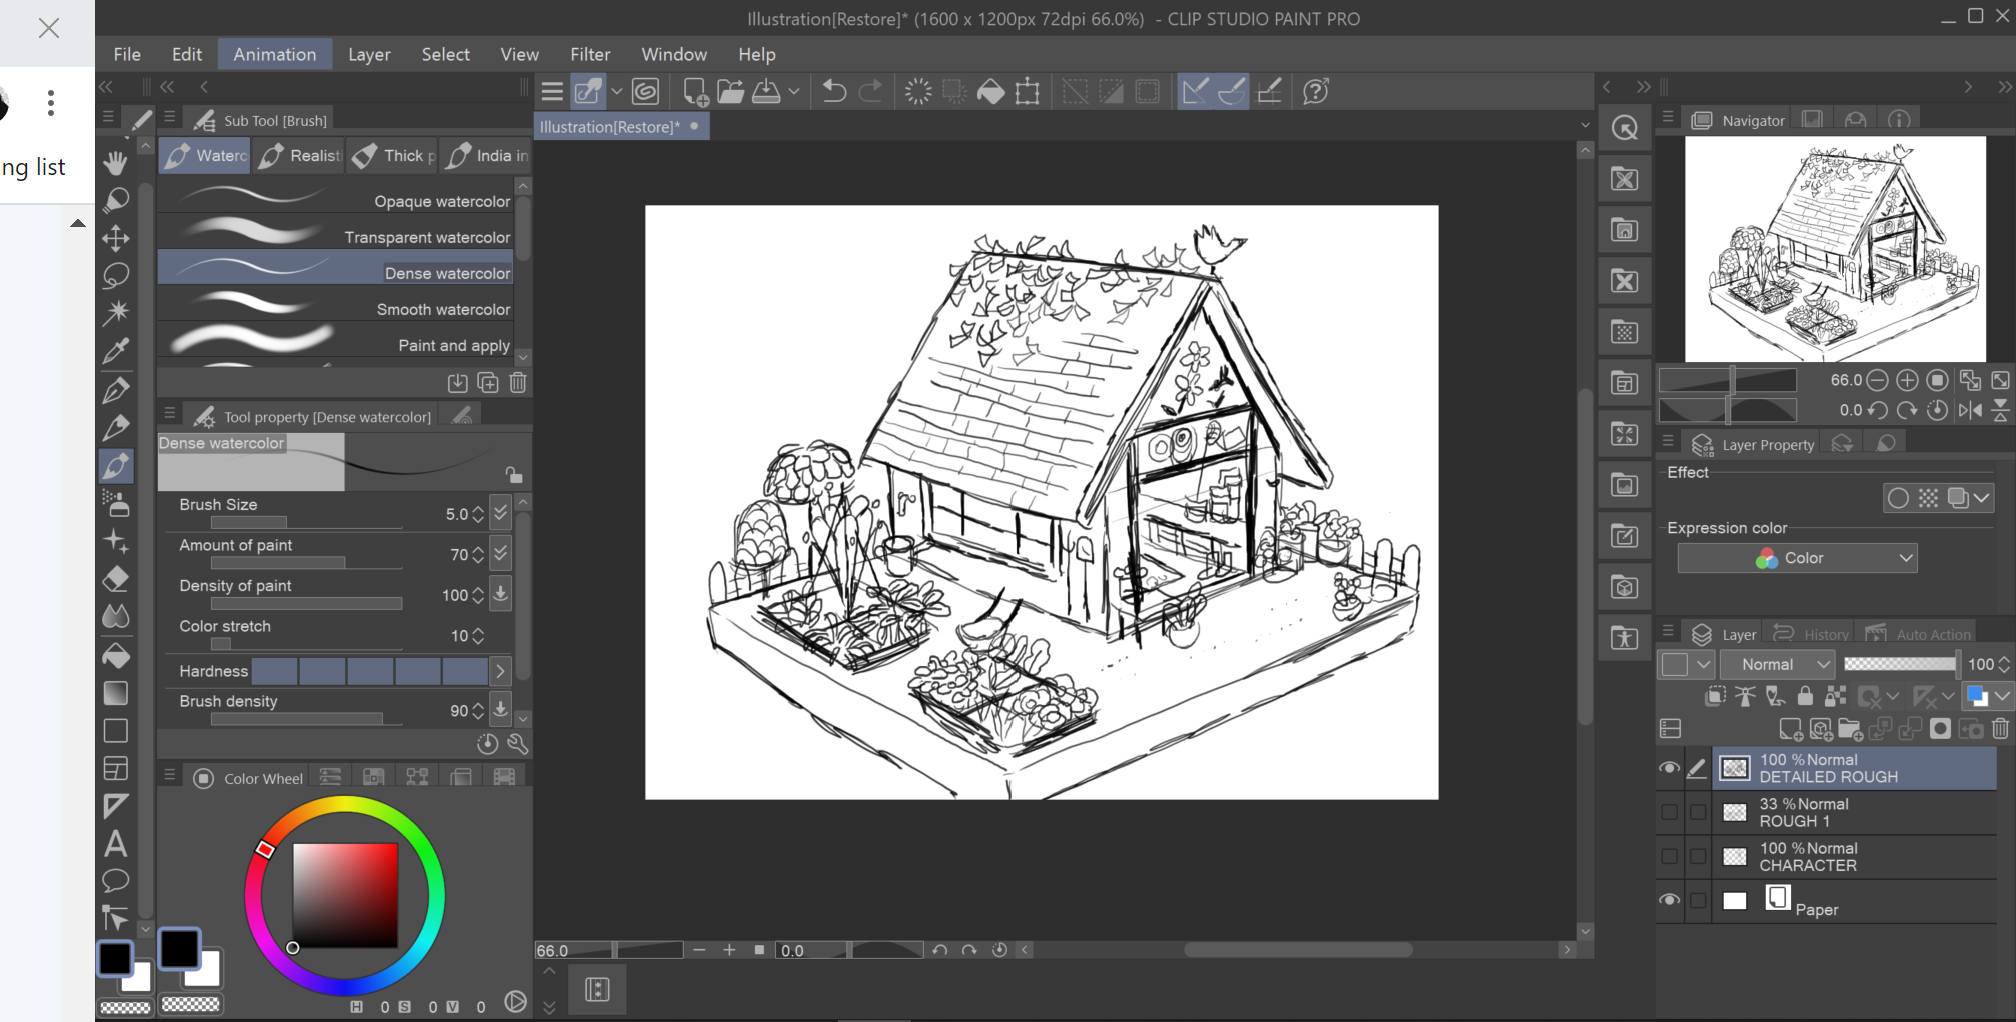The height and width of the screenshot is (1022, 2016).
Task: Select the Hand move tool
Action: [x=116, y=163]
